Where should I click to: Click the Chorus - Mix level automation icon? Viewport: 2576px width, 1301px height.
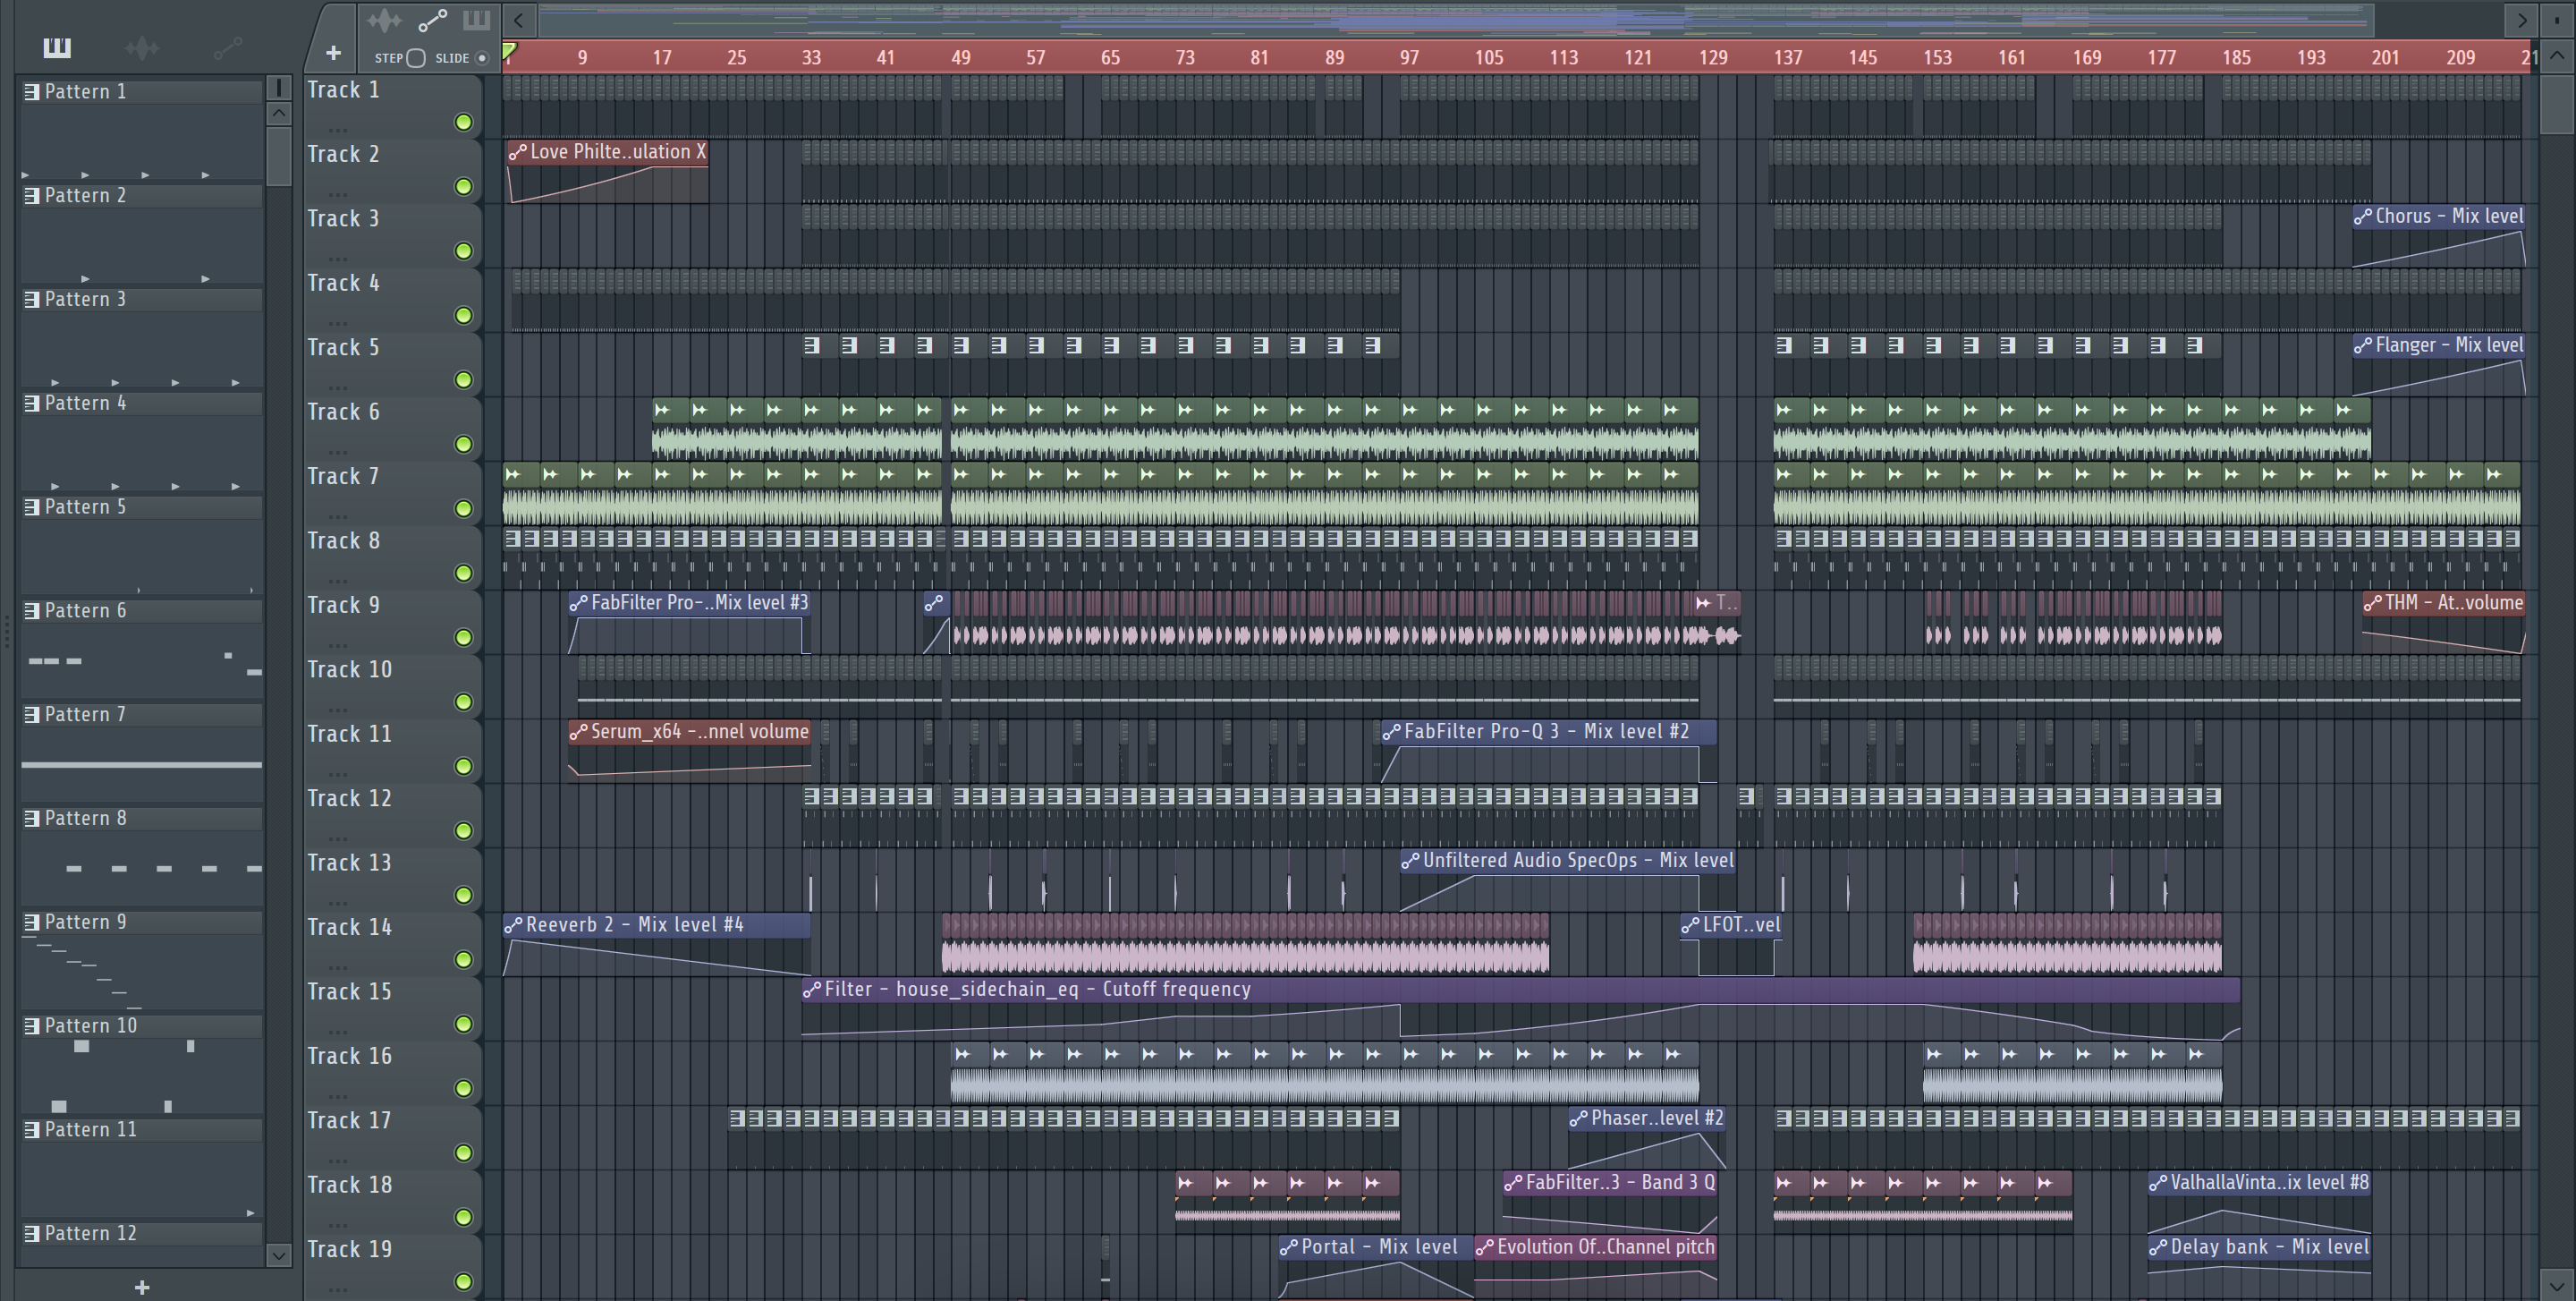[2362, 217]
